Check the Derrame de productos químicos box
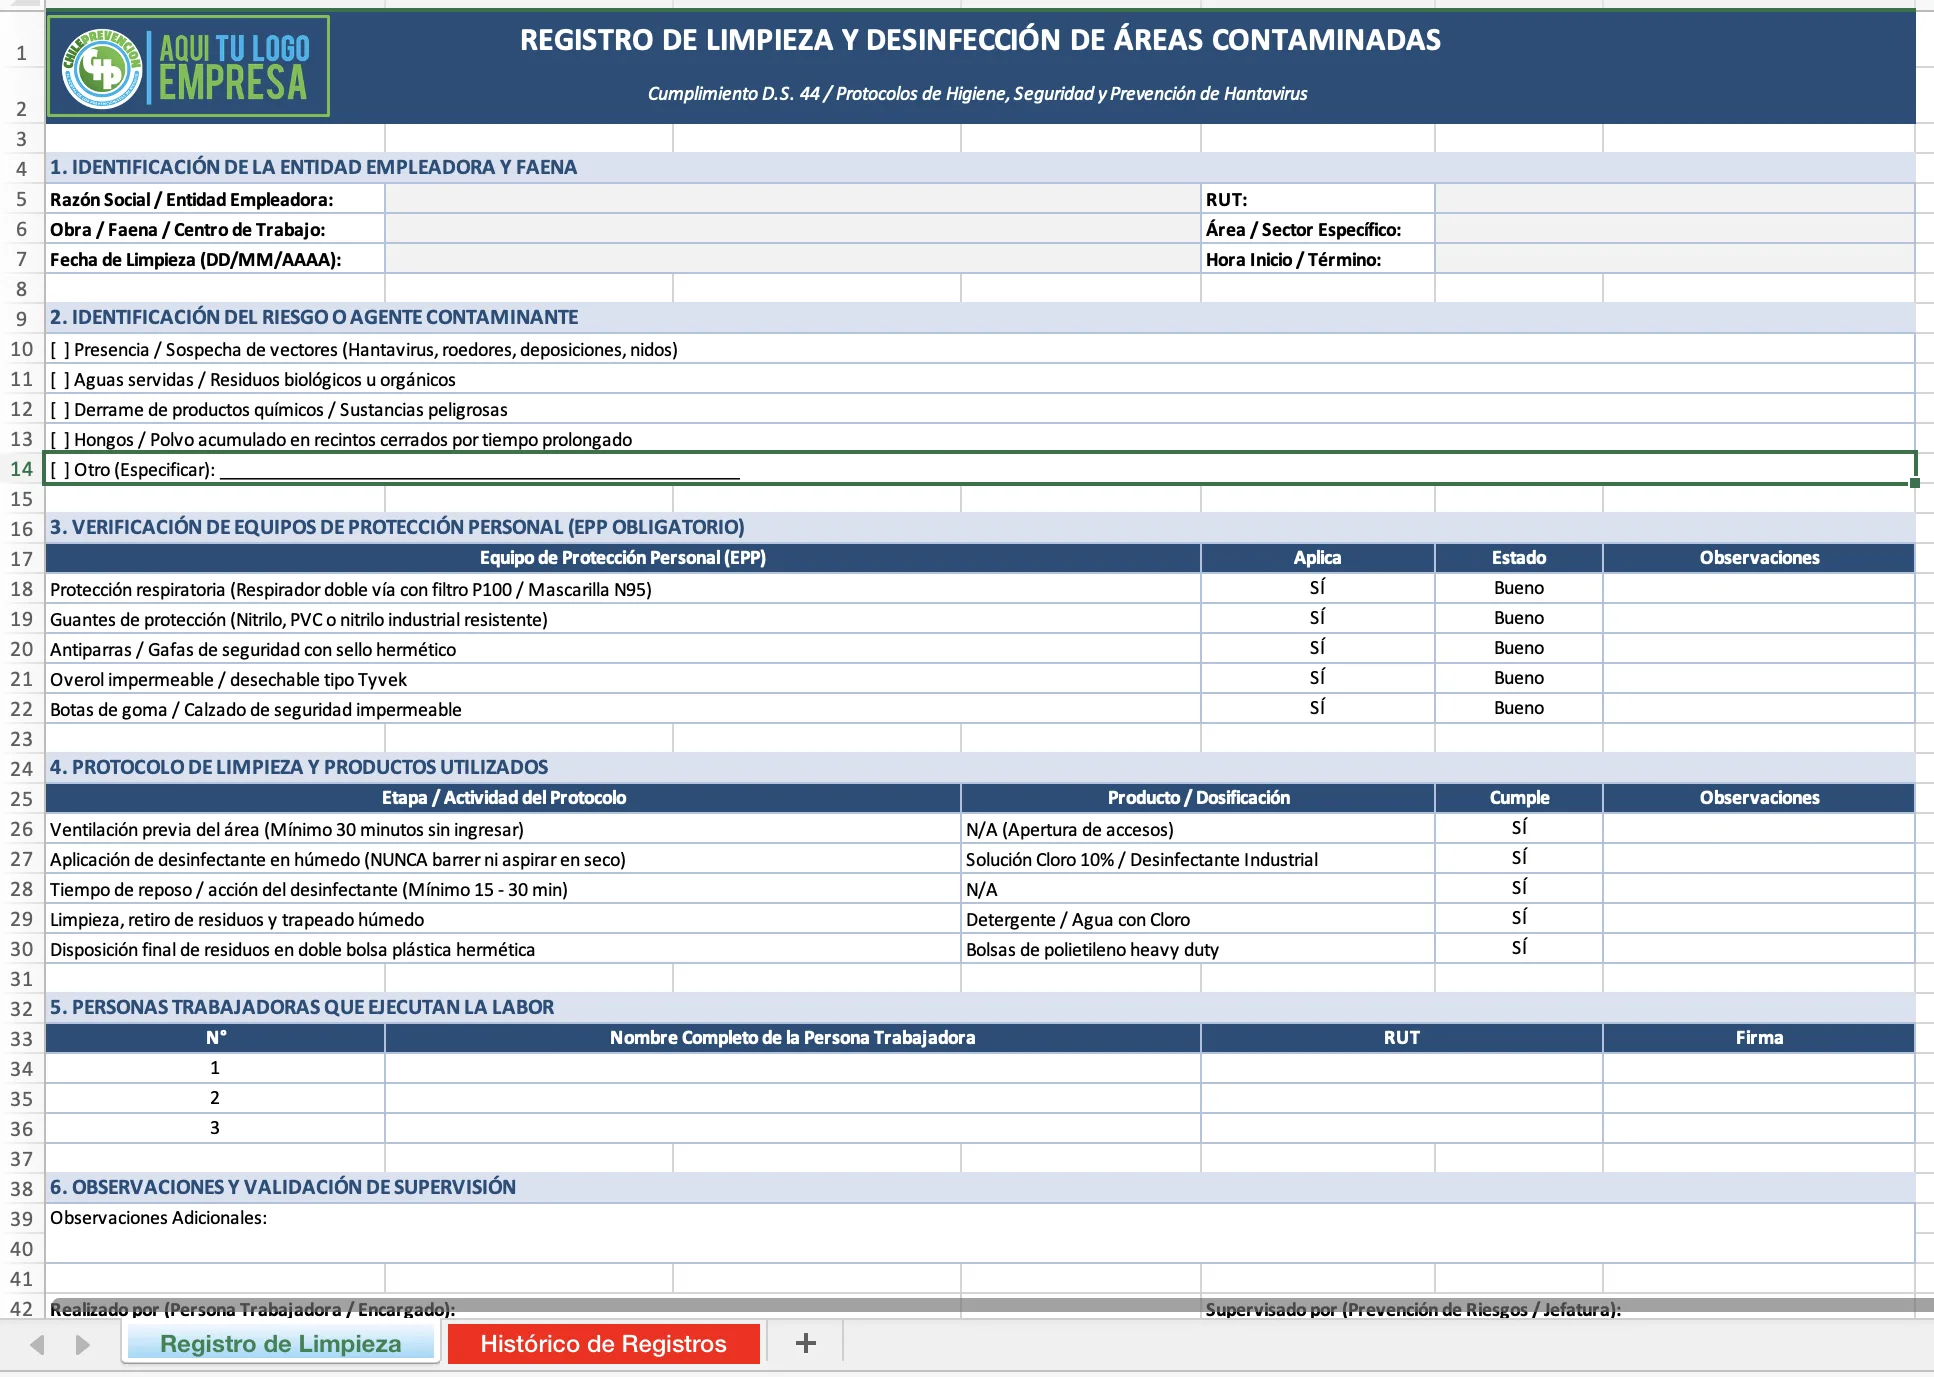1934x1377 pixels. click(60, 409)
